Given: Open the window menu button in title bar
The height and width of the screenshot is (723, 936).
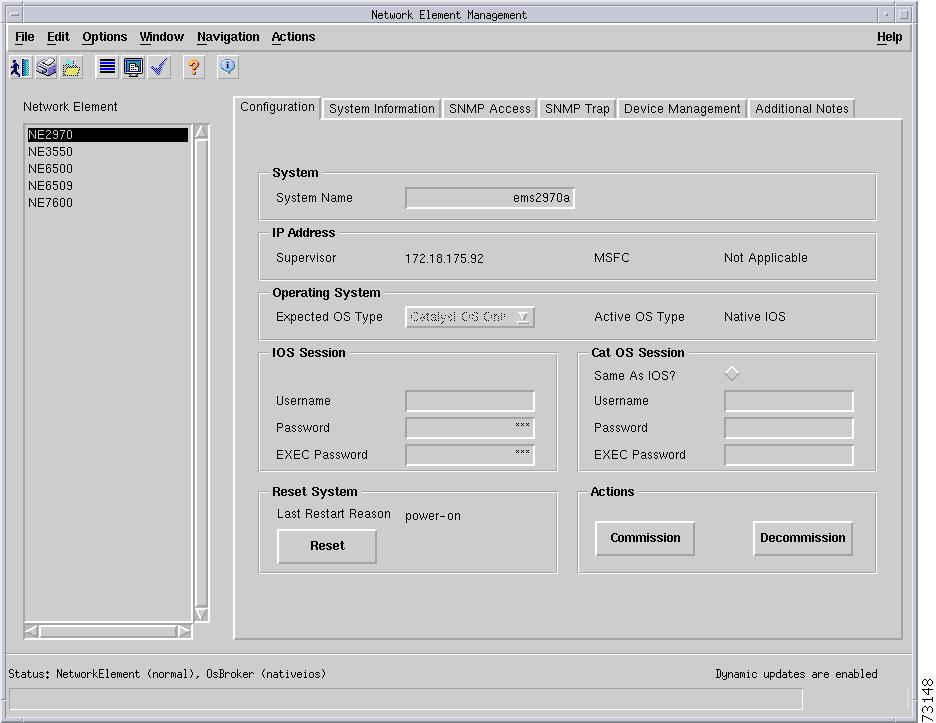Looking at the screenshot, I should [14, 14].
